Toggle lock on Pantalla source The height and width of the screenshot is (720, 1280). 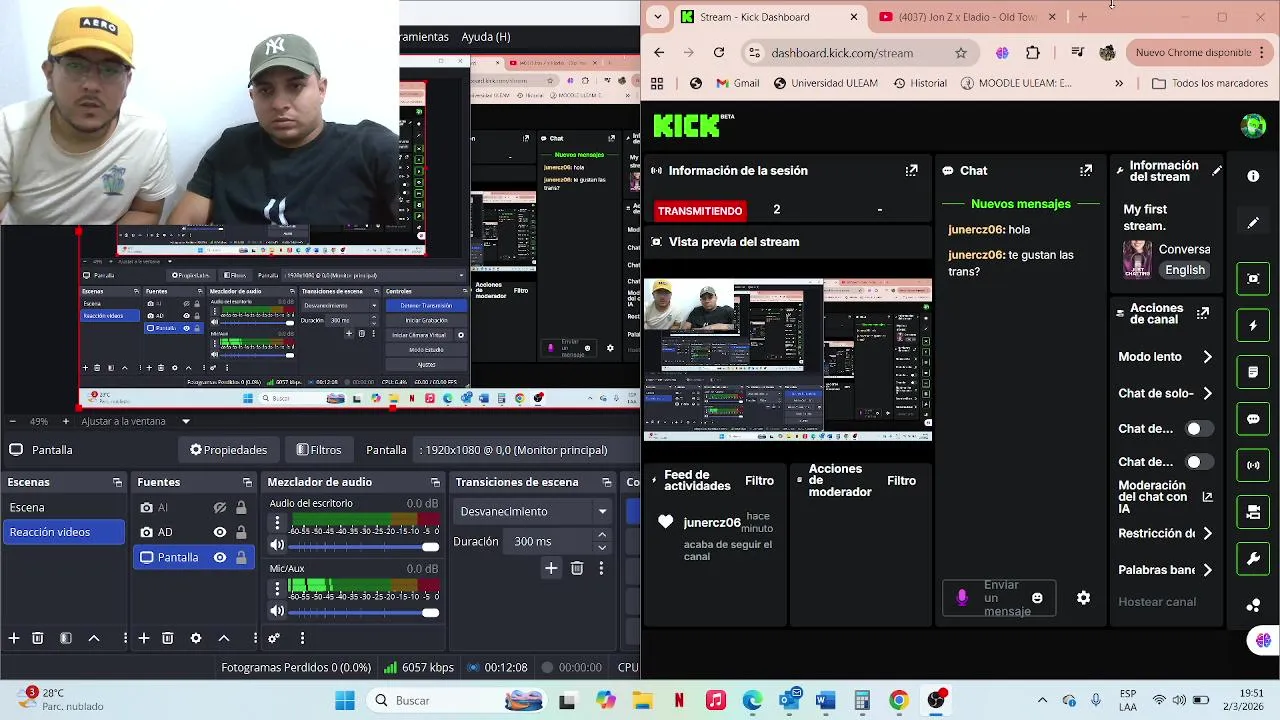pos(241,557)
